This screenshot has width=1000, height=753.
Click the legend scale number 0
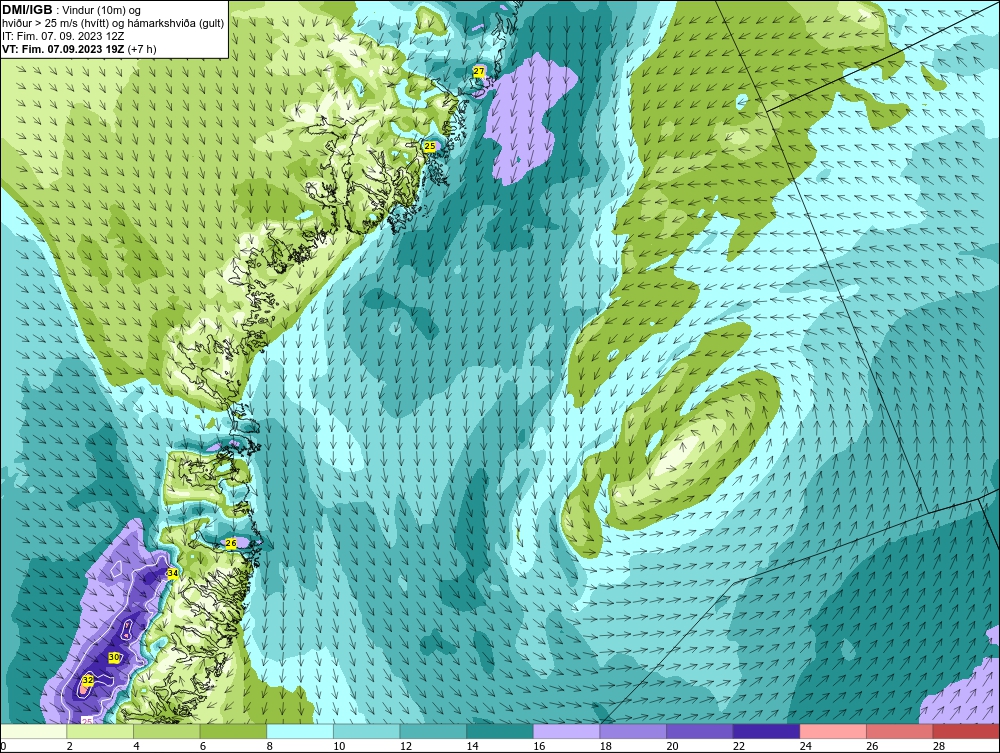click(3, 746)
